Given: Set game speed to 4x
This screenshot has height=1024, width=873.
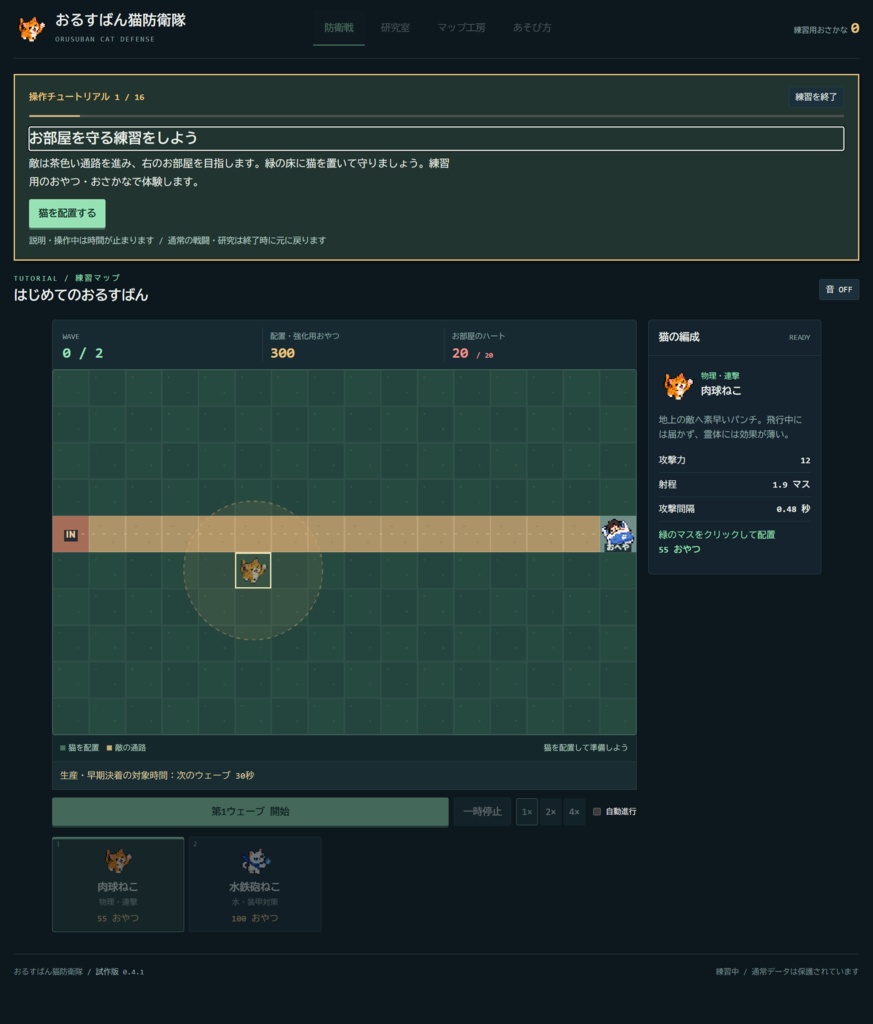Looking at the screenshot, I should pyautogui.click(x=574, y=812).
